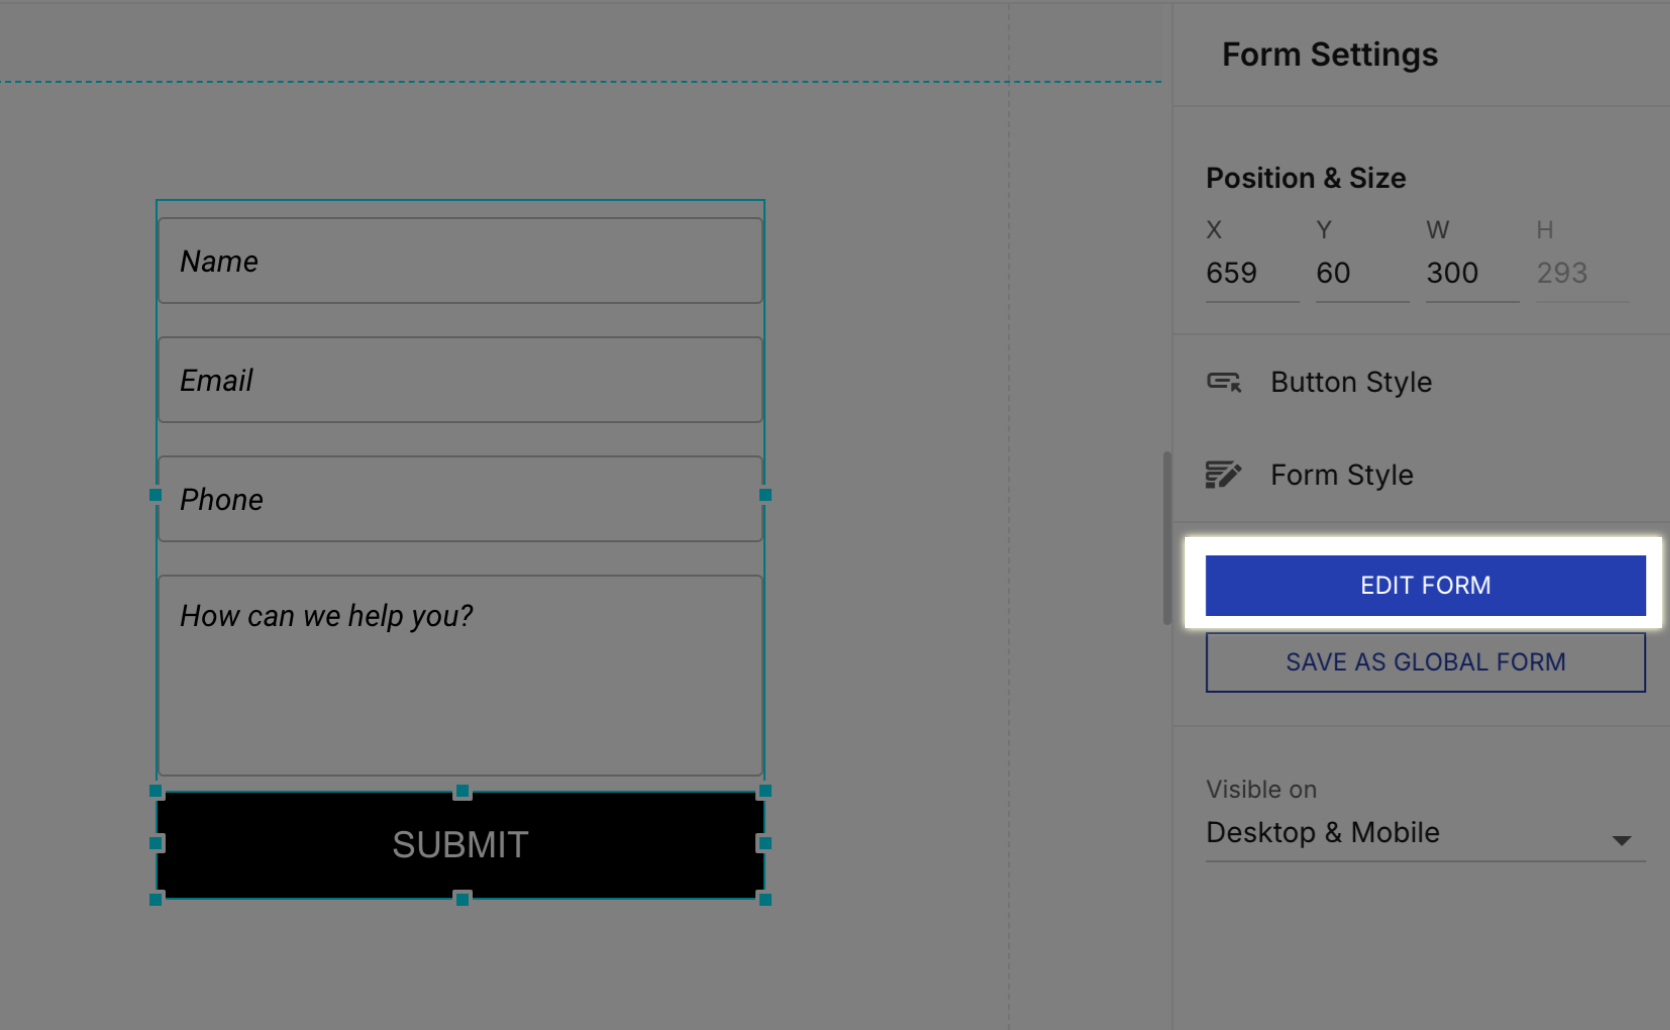
Task: Click the Y position field showing 60
Action: pos(1362,273)
